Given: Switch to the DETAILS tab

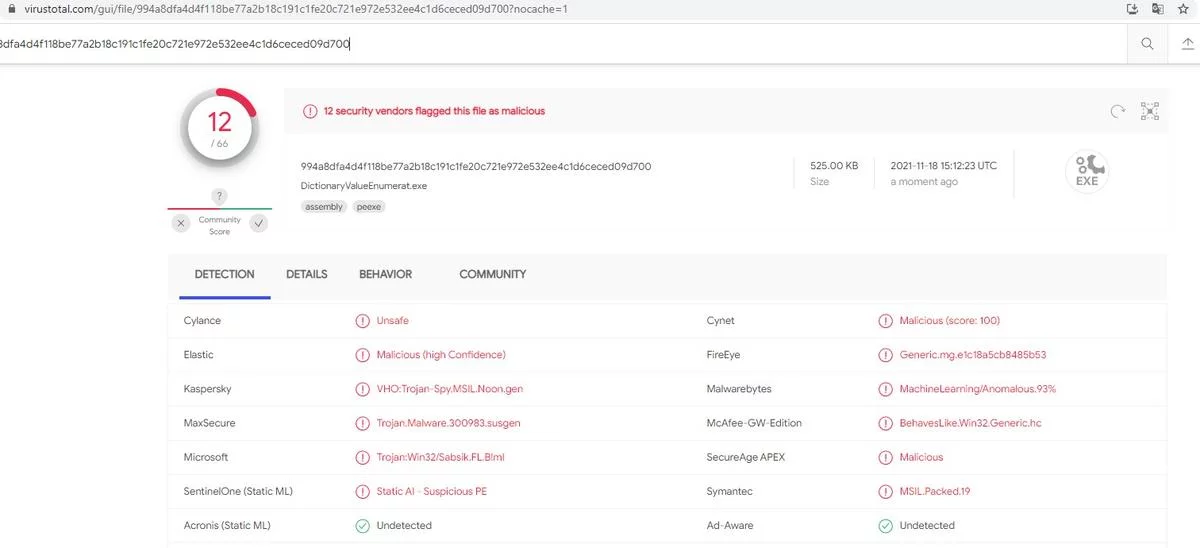Looking at the screenshot, I should tap(307, 274).
